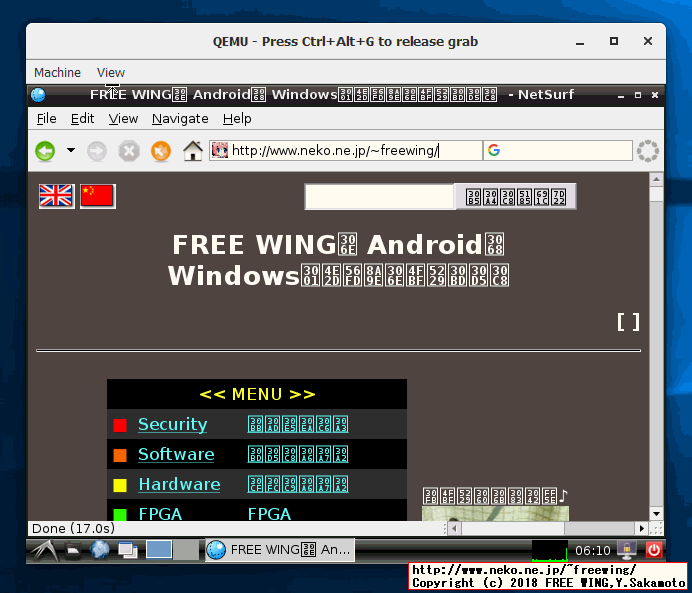Open the NetSurf Edit menu
The width and height of the screenshot is (692, 593).
pos(83,119)
